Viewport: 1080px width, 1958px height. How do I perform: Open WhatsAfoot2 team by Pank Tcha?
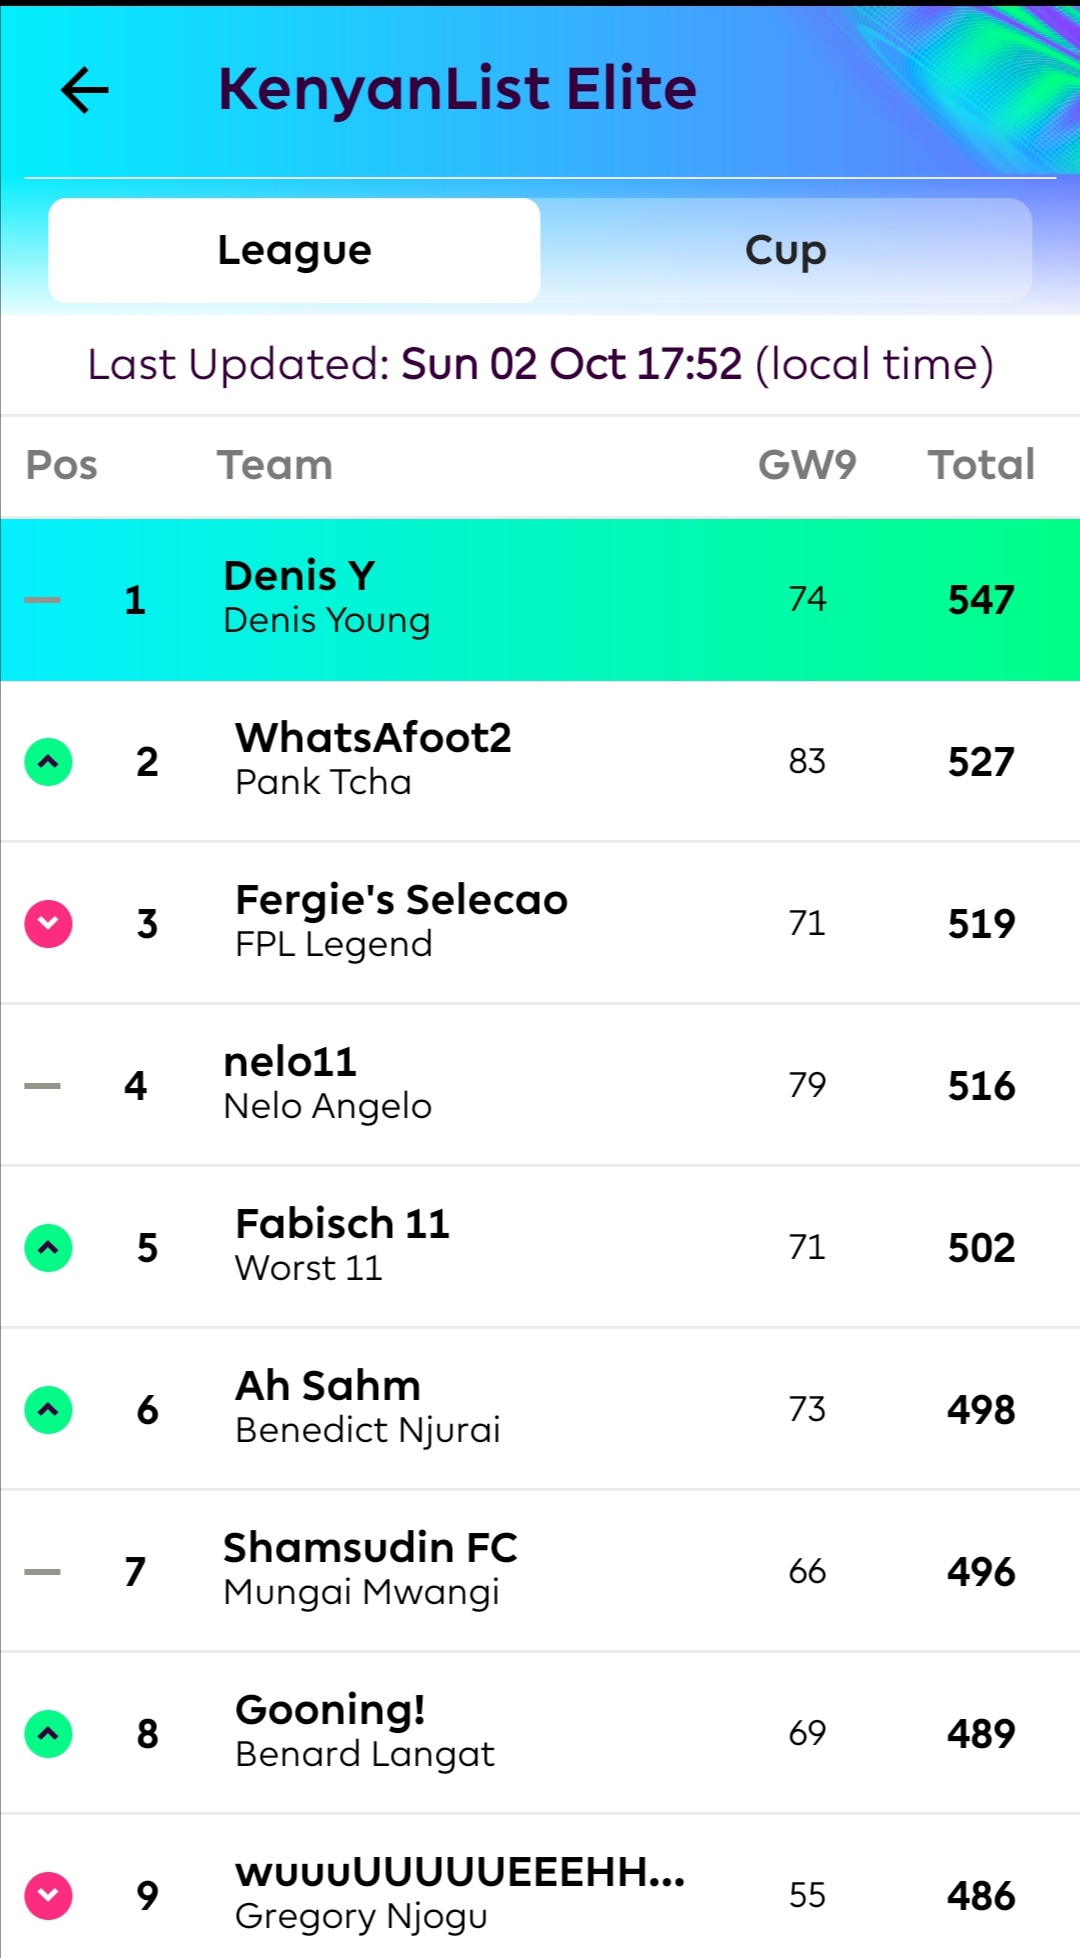coord(540,762)
